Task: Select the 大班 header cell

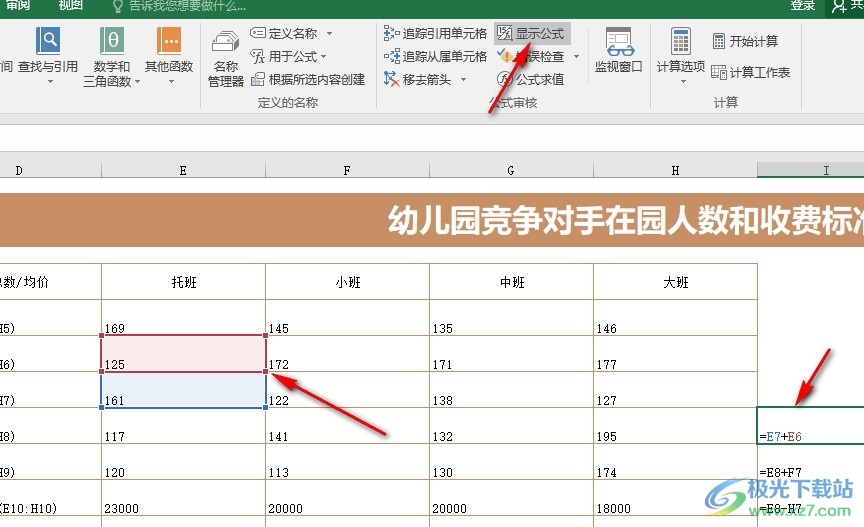Action: point(676,282)
